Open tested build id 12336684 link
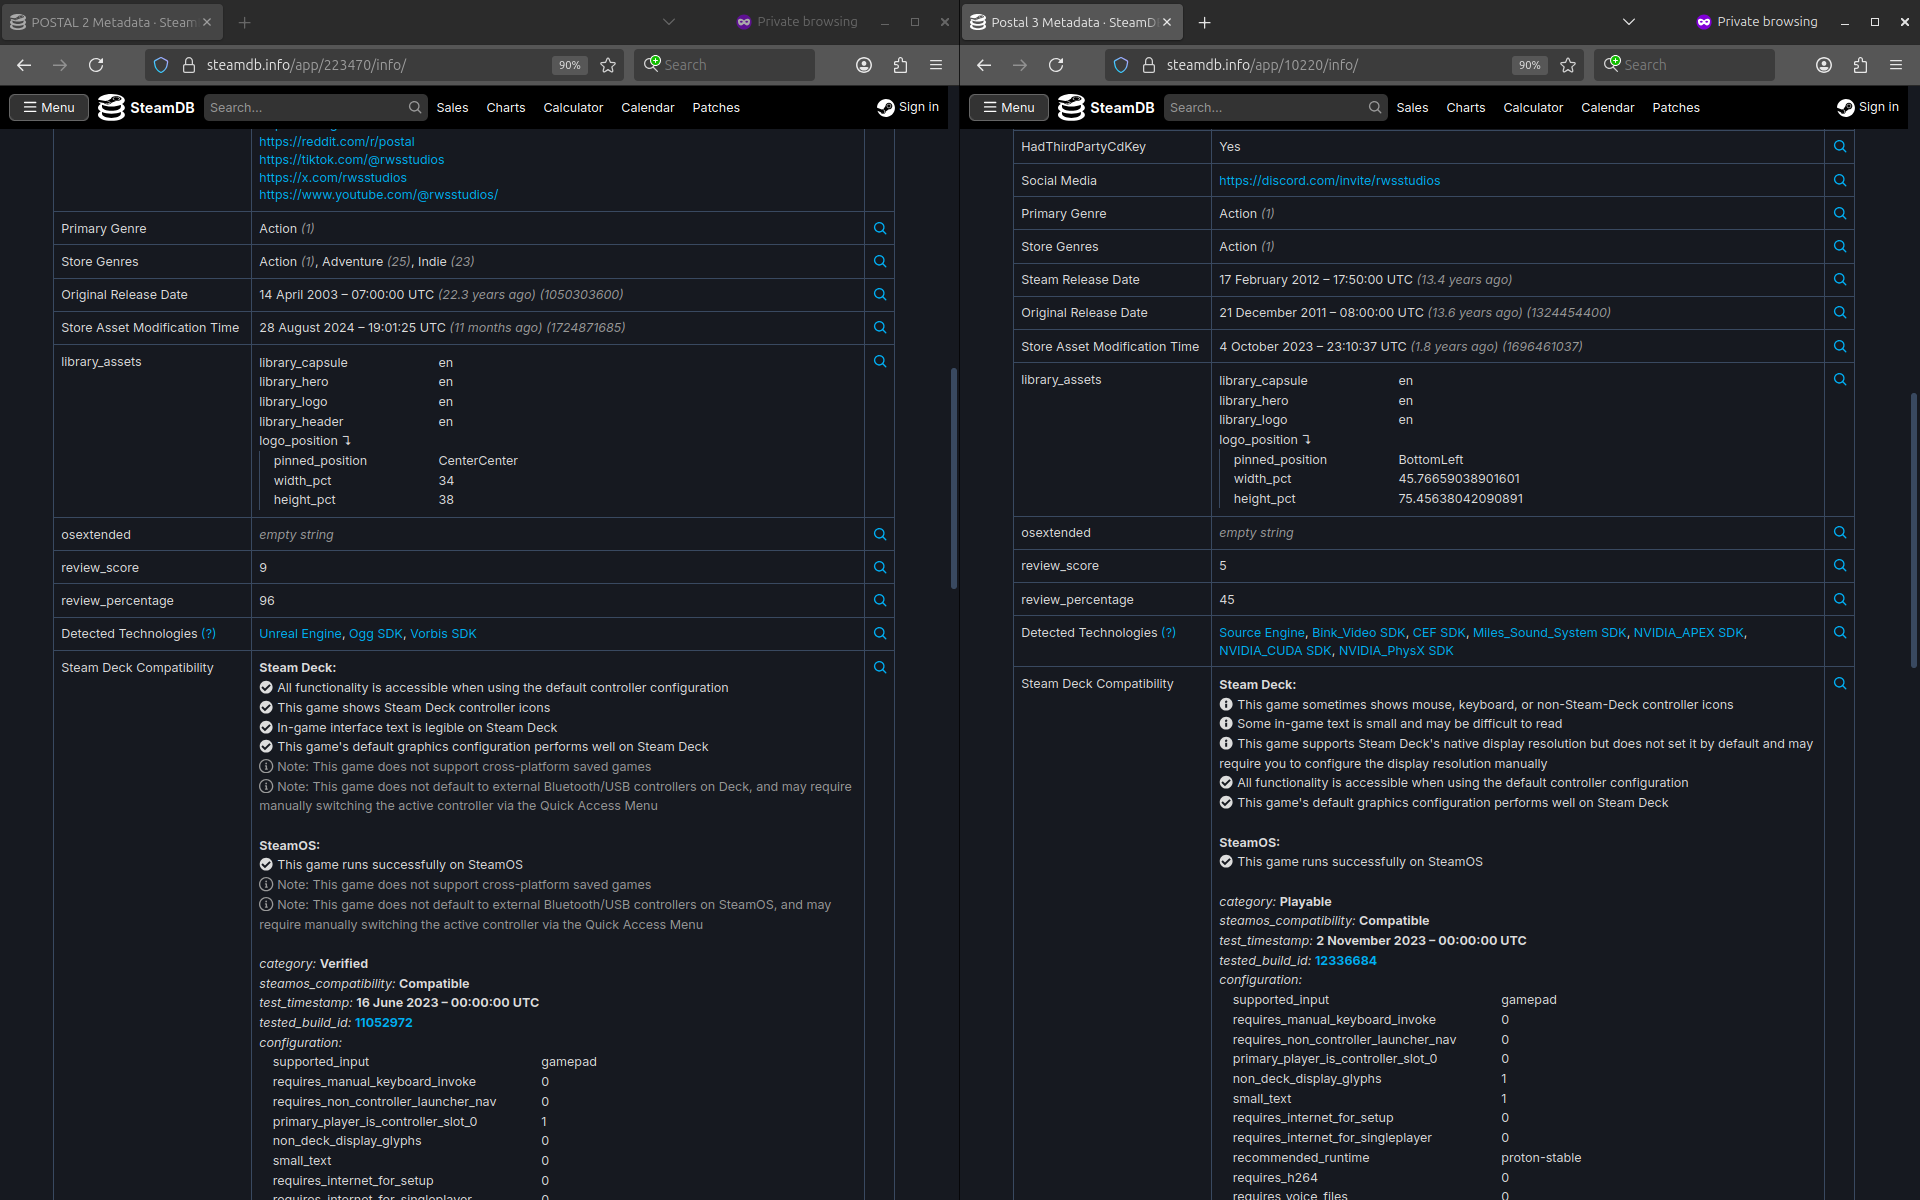 click(x=1345, y=961)
